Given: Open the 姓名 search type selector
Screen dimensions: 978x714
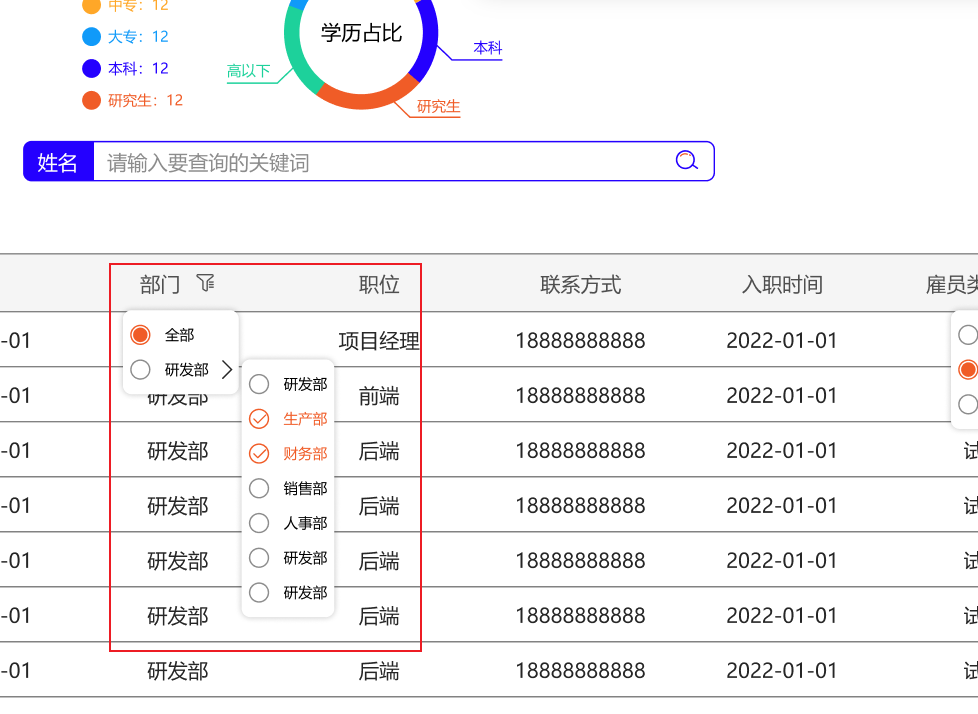Looking at the screenshot, I should click(58, 162).
